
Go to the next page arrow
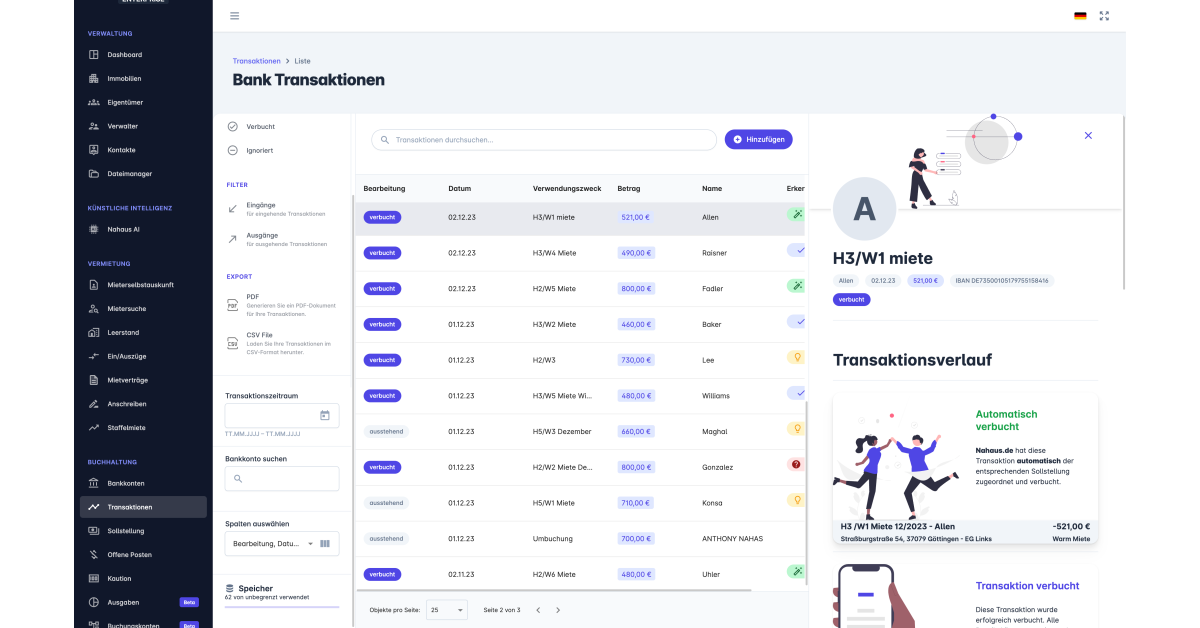[x=558, y=610]
